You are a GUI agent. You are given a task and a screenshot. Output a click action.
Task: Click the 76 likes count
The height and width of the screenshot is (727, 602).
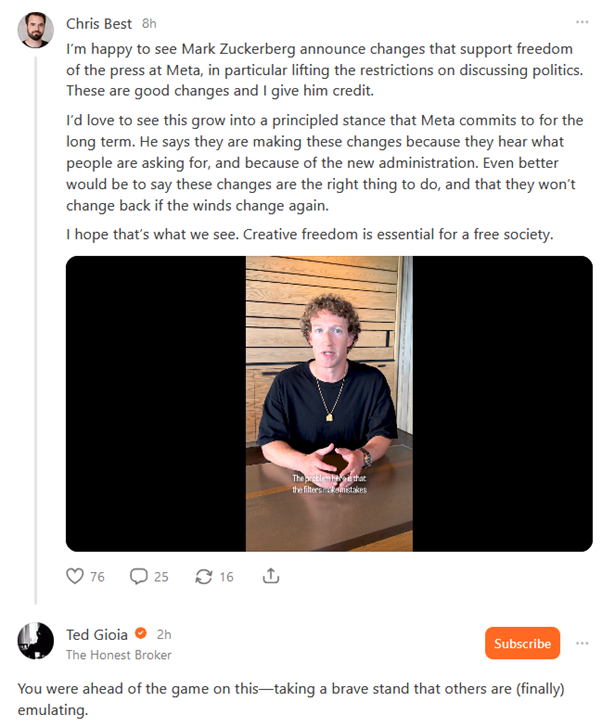point(97,576)
